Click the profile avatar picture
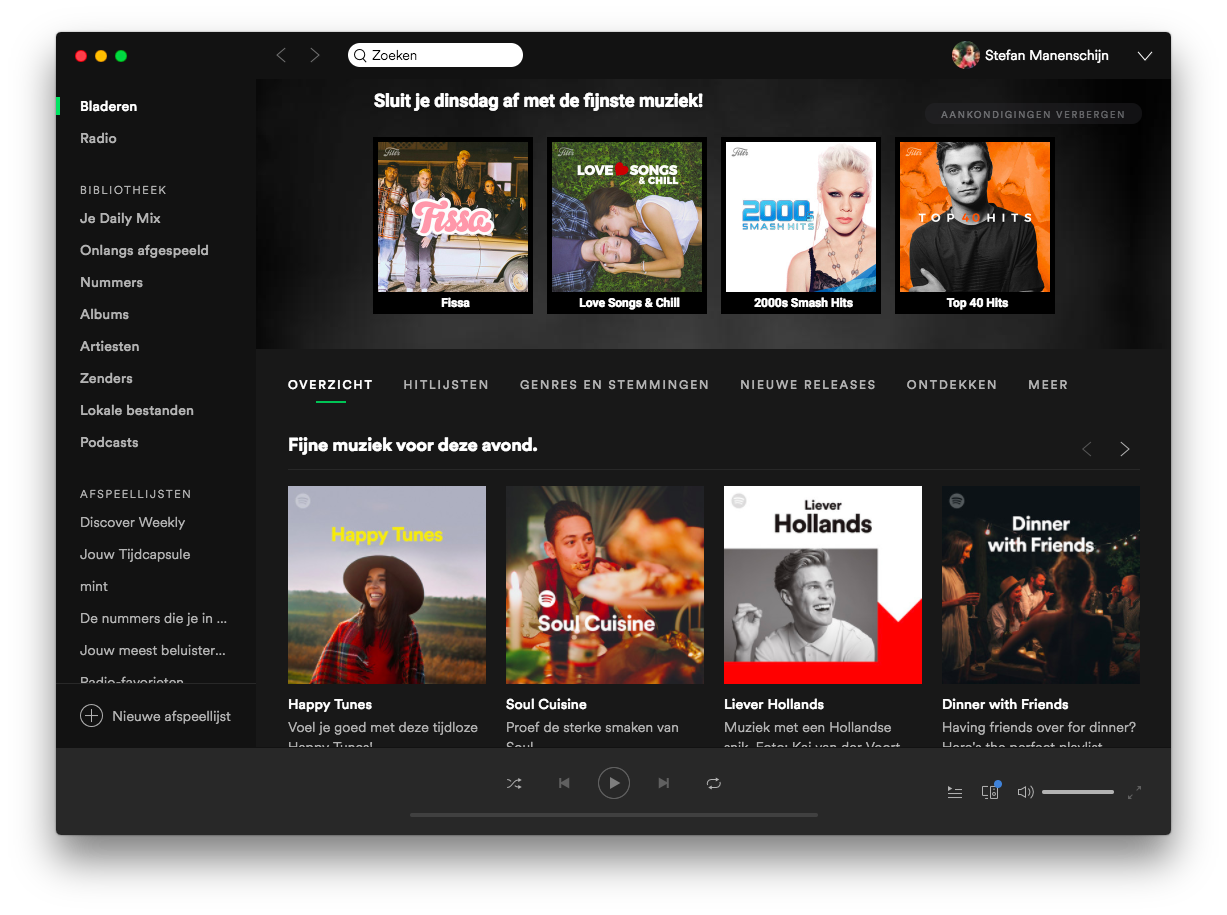Image resolution: width=1227 pixels, height=915 pixels. [965, 55]
